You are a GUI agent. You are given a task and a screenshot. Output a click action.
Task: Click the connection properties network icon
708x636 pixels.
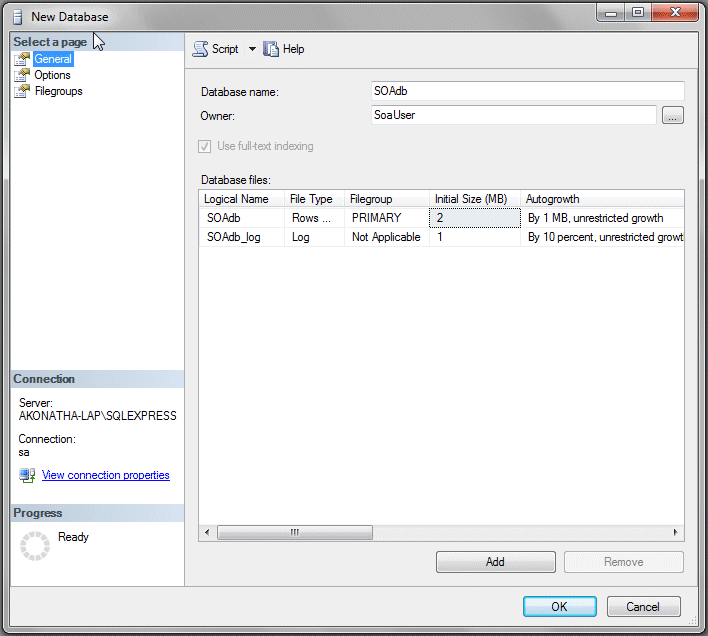click(x=27, y=475)
